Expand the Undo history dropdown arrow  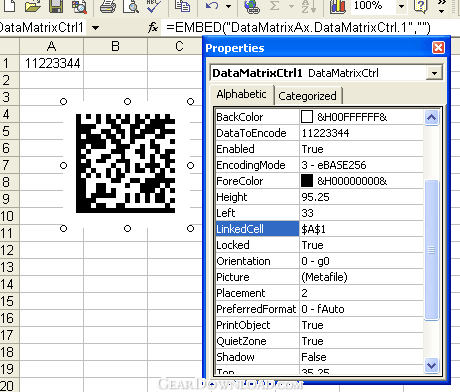[228, 6]
